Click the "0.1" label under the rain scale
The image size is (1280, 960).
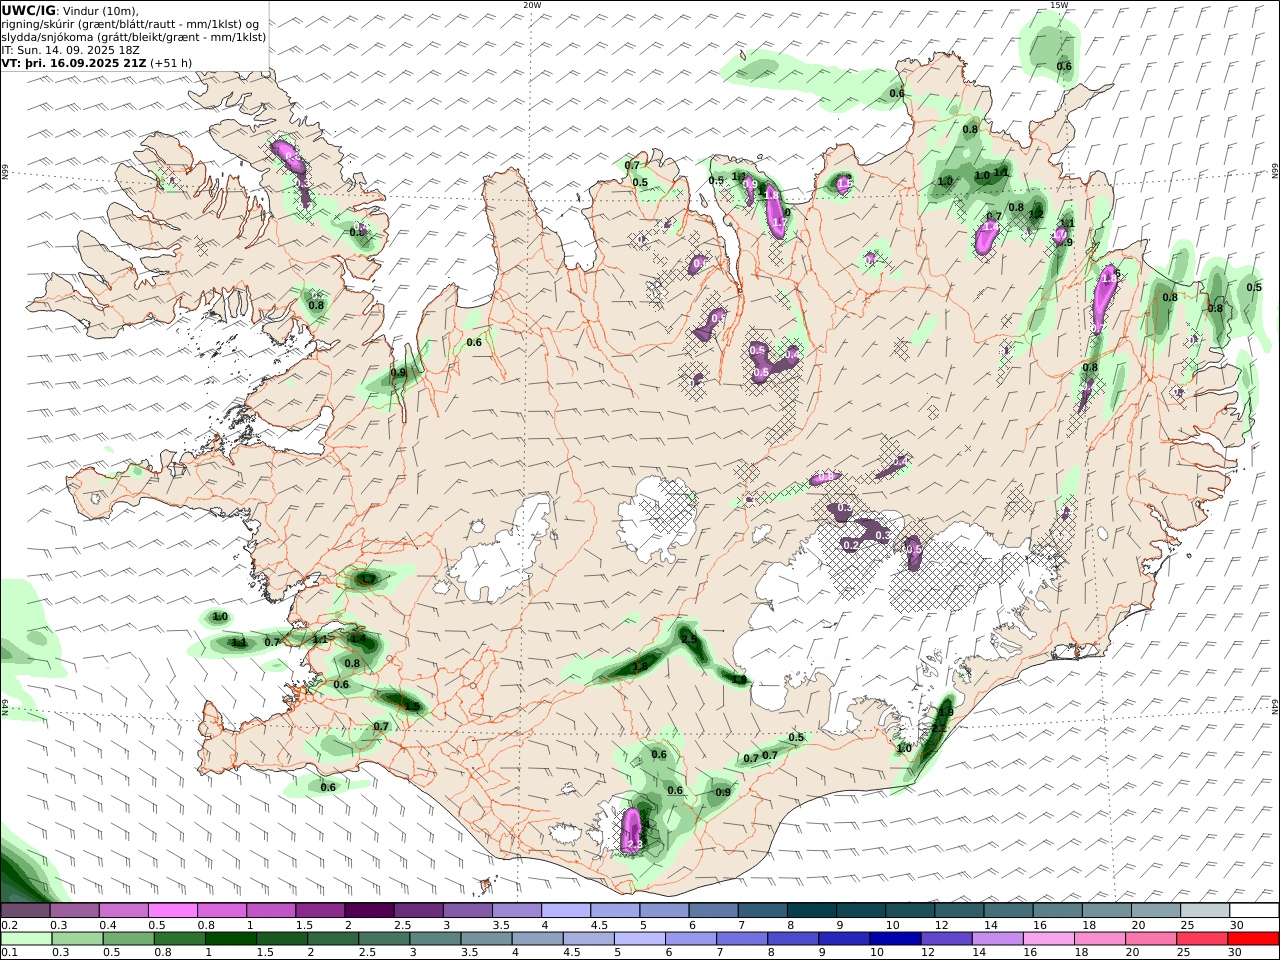click(x=8, y=952)
